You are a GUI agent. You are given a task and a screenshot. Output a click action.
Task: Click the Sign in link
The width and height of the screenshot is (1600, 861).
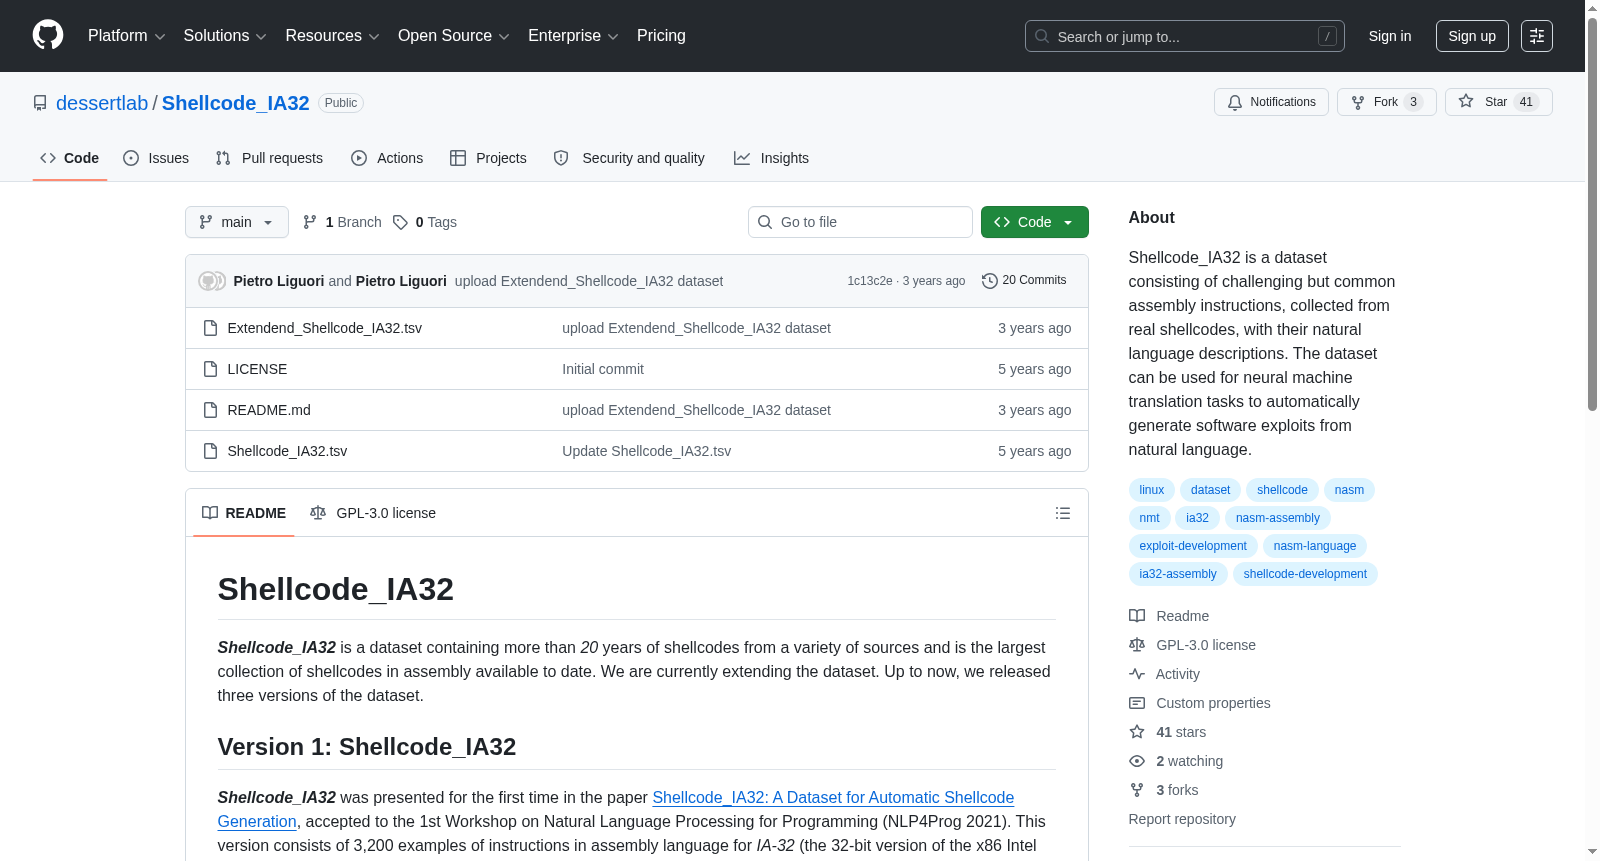1390,36
